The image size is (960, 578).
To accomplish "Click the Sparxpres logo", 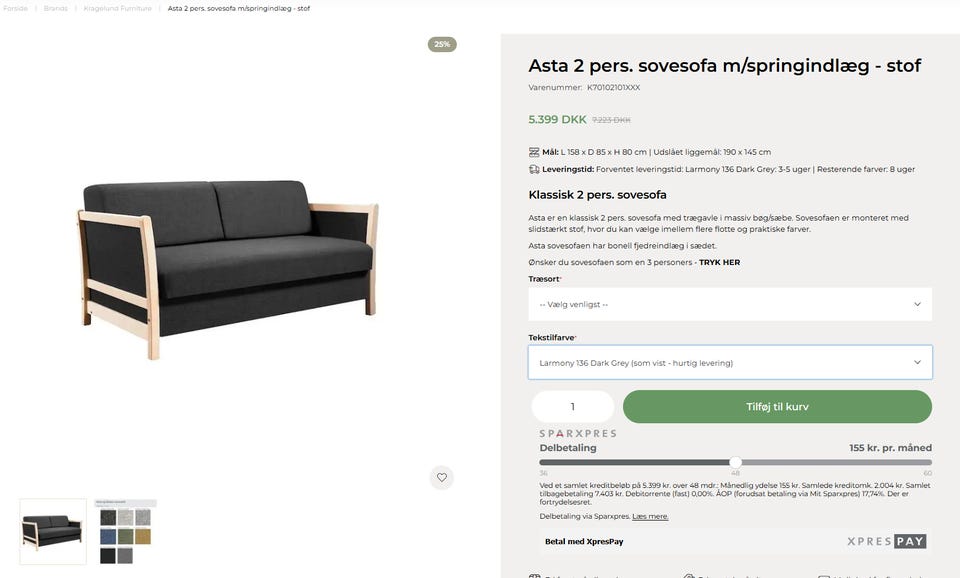I will click(578, 434).
